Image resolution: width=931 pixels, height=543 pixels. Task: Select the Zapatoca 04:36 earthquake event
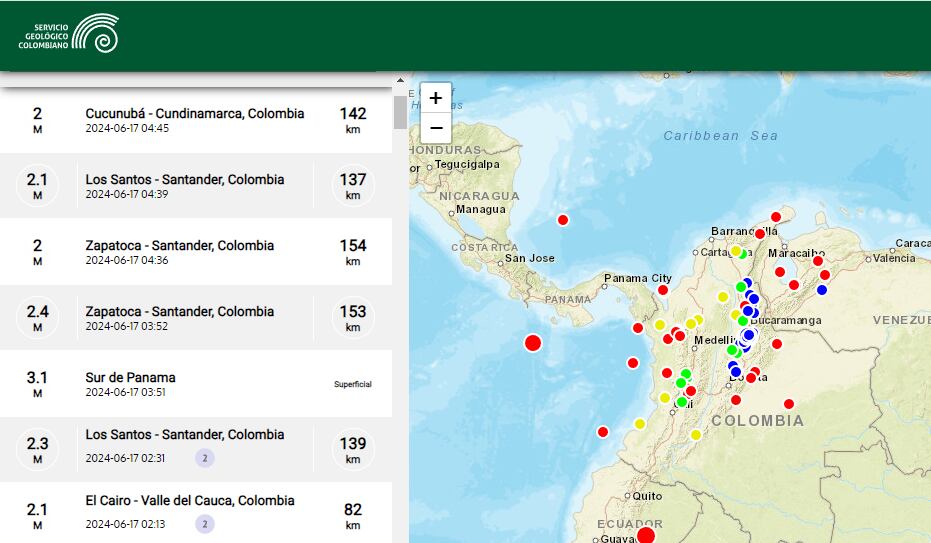[x=196, y=252]
